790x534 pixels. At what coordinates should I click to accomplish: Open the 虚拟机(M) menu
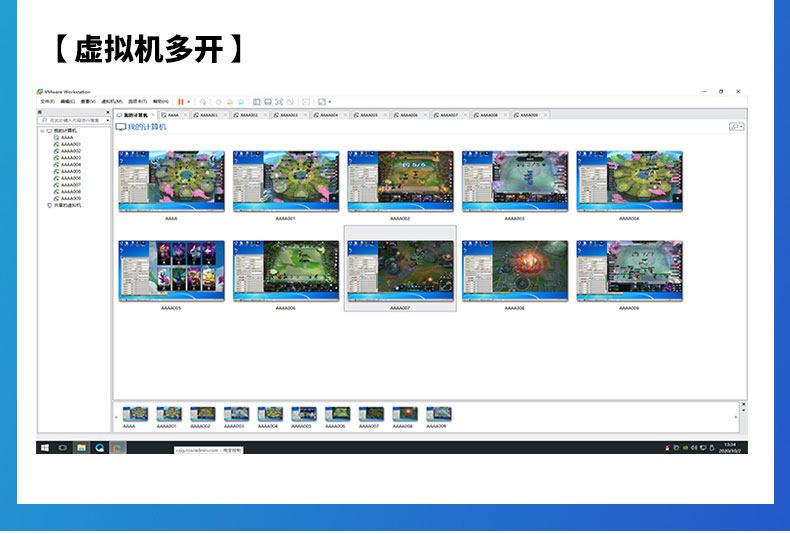coord(112,102)
